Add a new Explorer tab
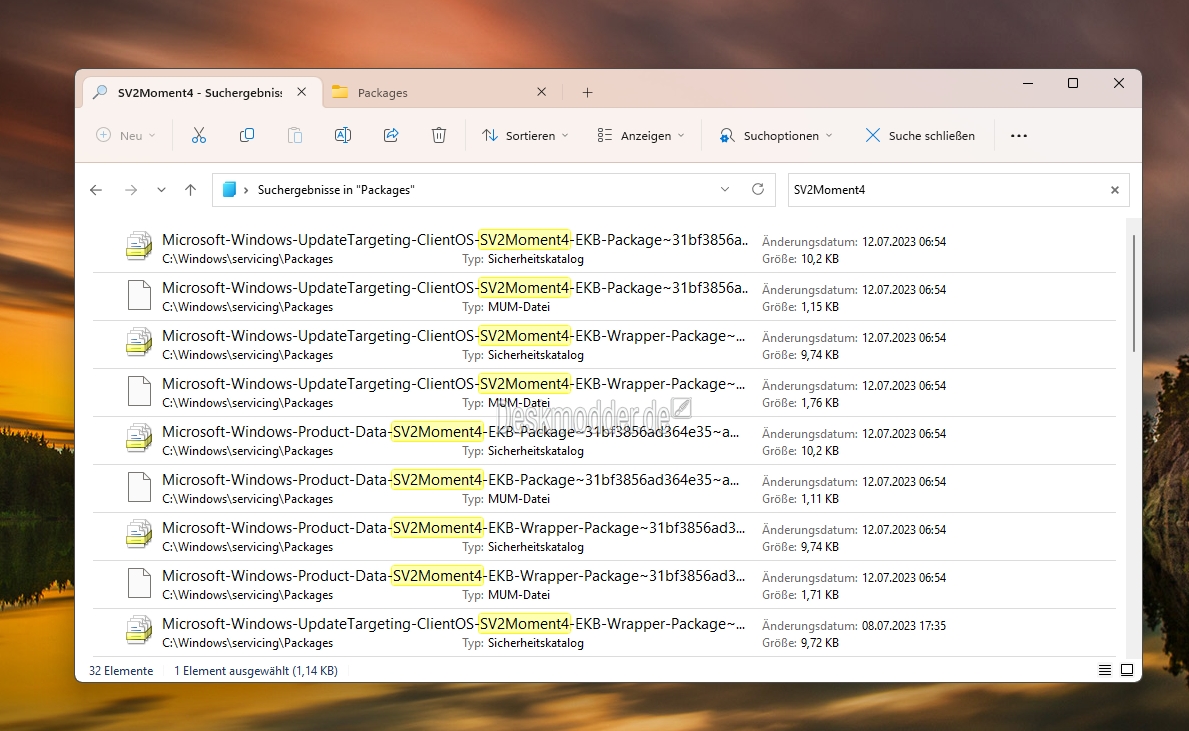Viewport: 1189px width, 731px height. click(x=588, y=93)
